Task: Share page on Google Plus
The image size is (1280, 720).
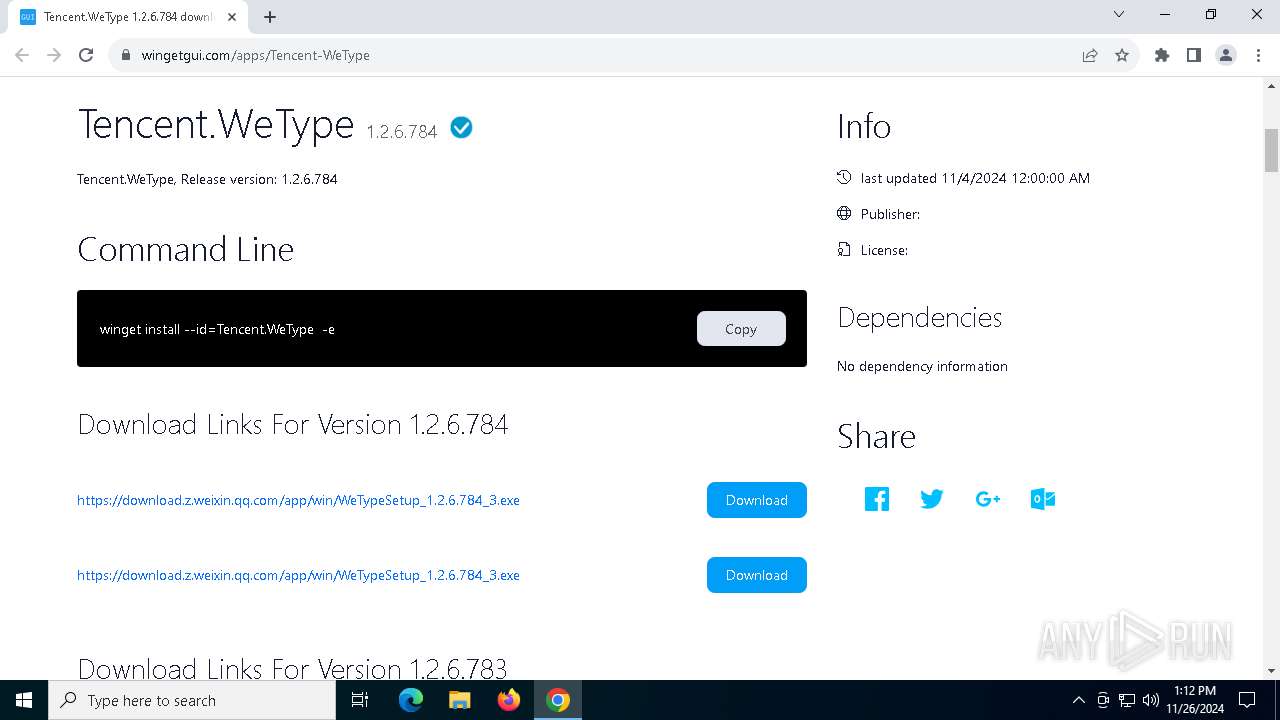Action: 988,499
